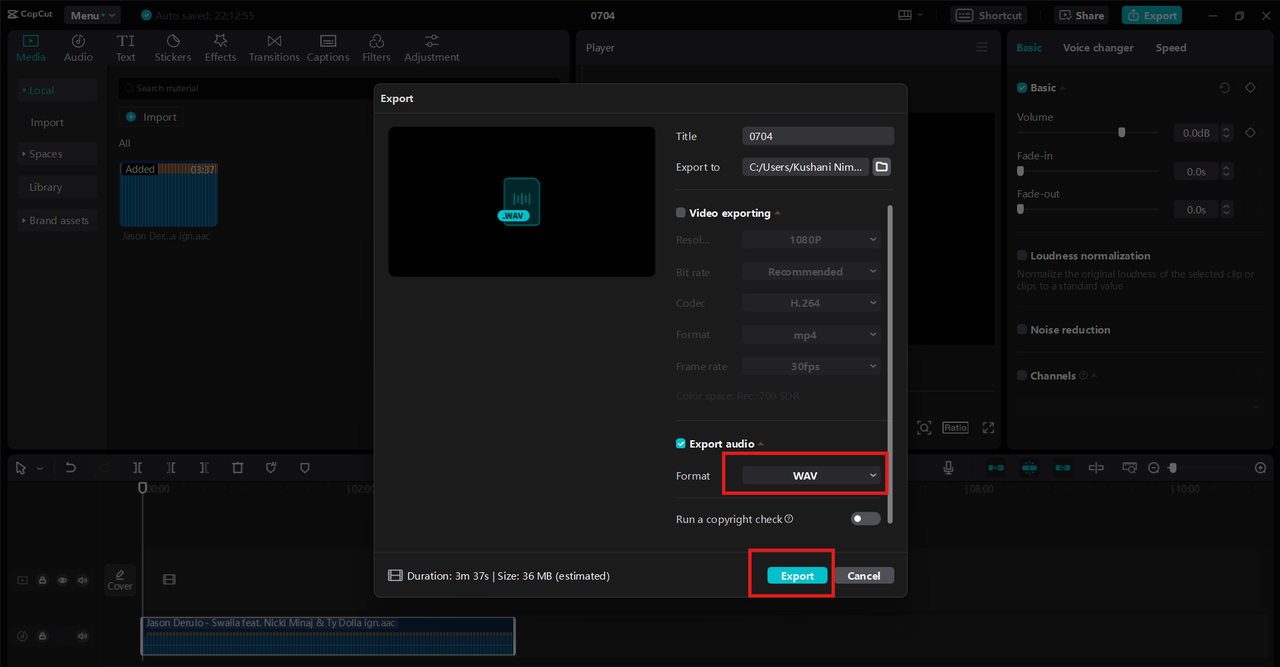The width and height of the screenshot is (1280, 667).
Task: Switch to the Speed tab
Action: 1171,48
